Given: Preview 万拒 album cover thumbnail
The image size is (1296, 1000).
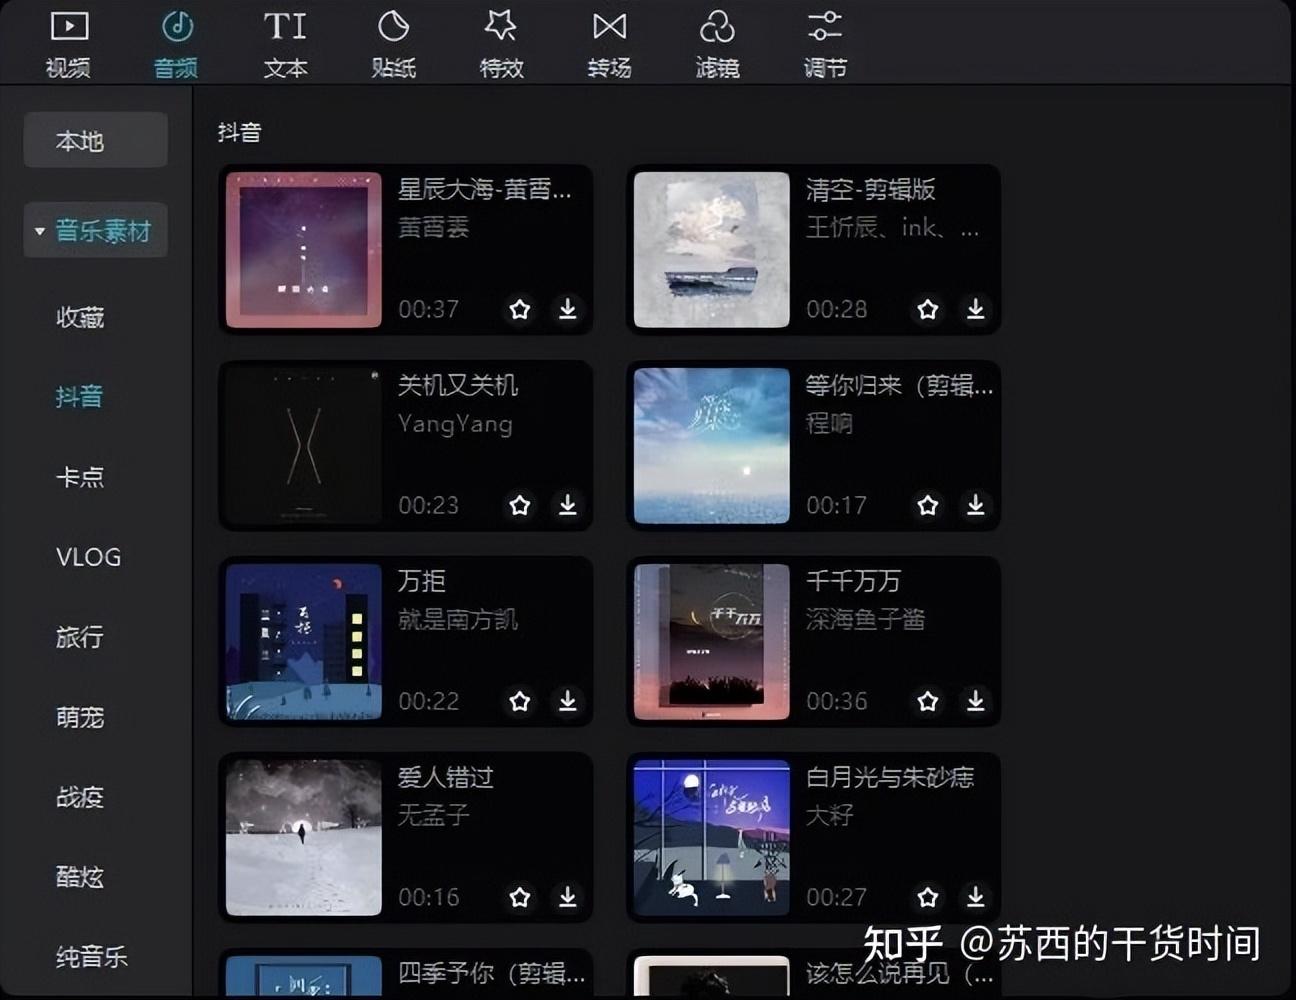Looking at the screenshot, I should (304, 642).
